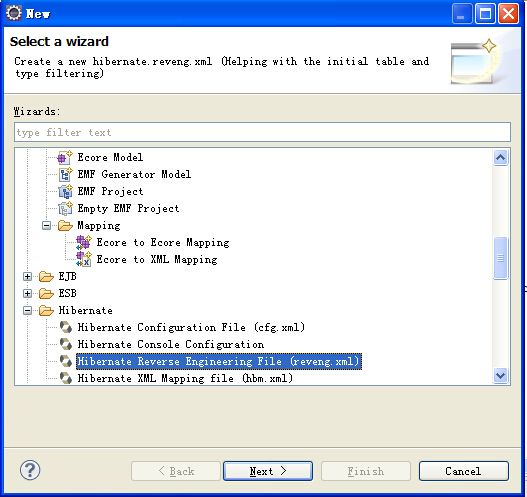
Task: Click the Eclipse gear icon in title bar
Action: tap(14, 13)
